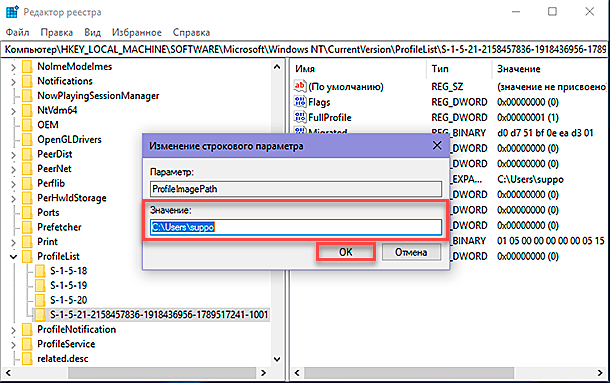
Task: Select the S-1-5-21-2158457836-1918436956-1789517241-1001 key
Action: 159,314
